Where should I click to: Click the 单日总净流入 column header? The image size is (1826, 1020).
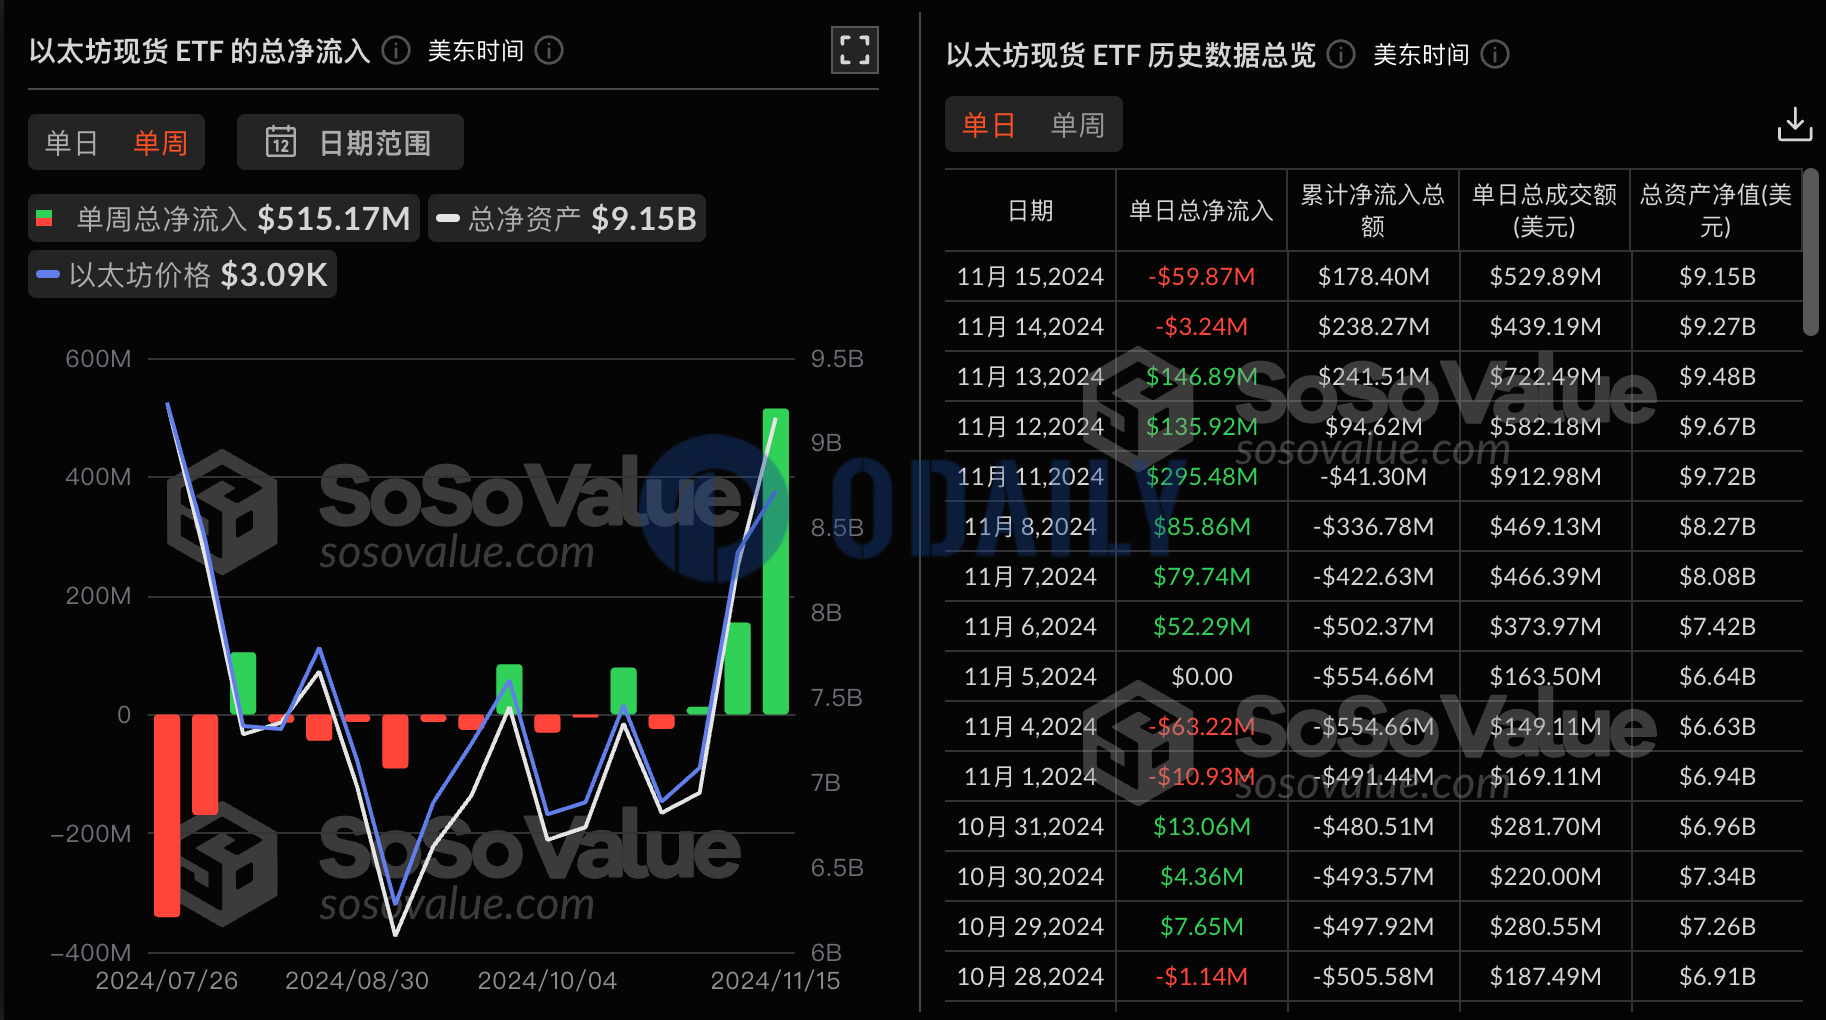coord(1202,210)
